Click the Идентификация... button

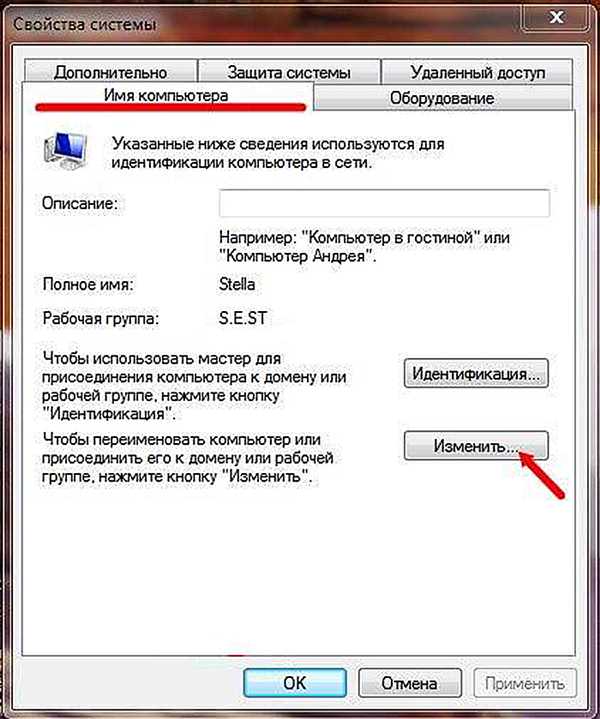tap(476, 373)
